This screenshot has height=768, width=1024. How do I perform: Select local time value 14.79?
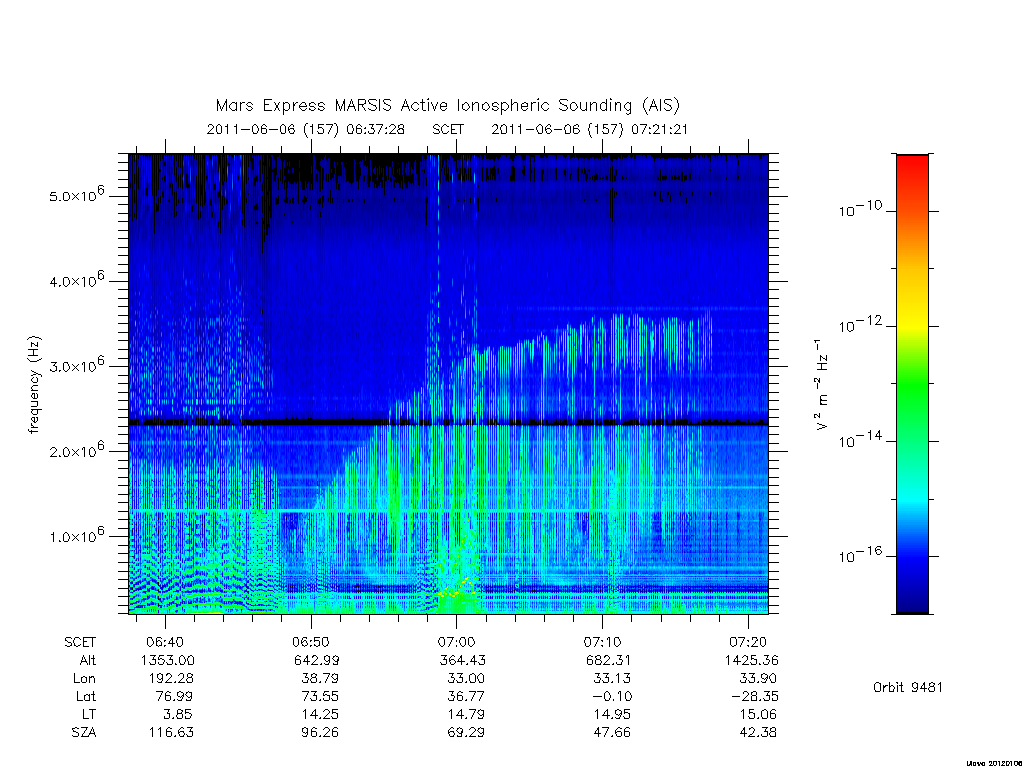(466, 714)
